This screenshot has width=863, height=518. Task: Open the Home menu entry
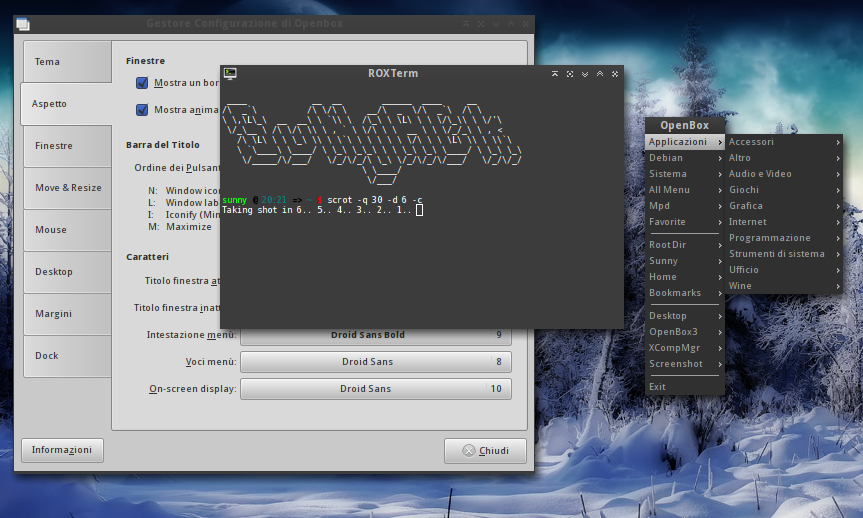pyautogui.click(x=685, y=277)
